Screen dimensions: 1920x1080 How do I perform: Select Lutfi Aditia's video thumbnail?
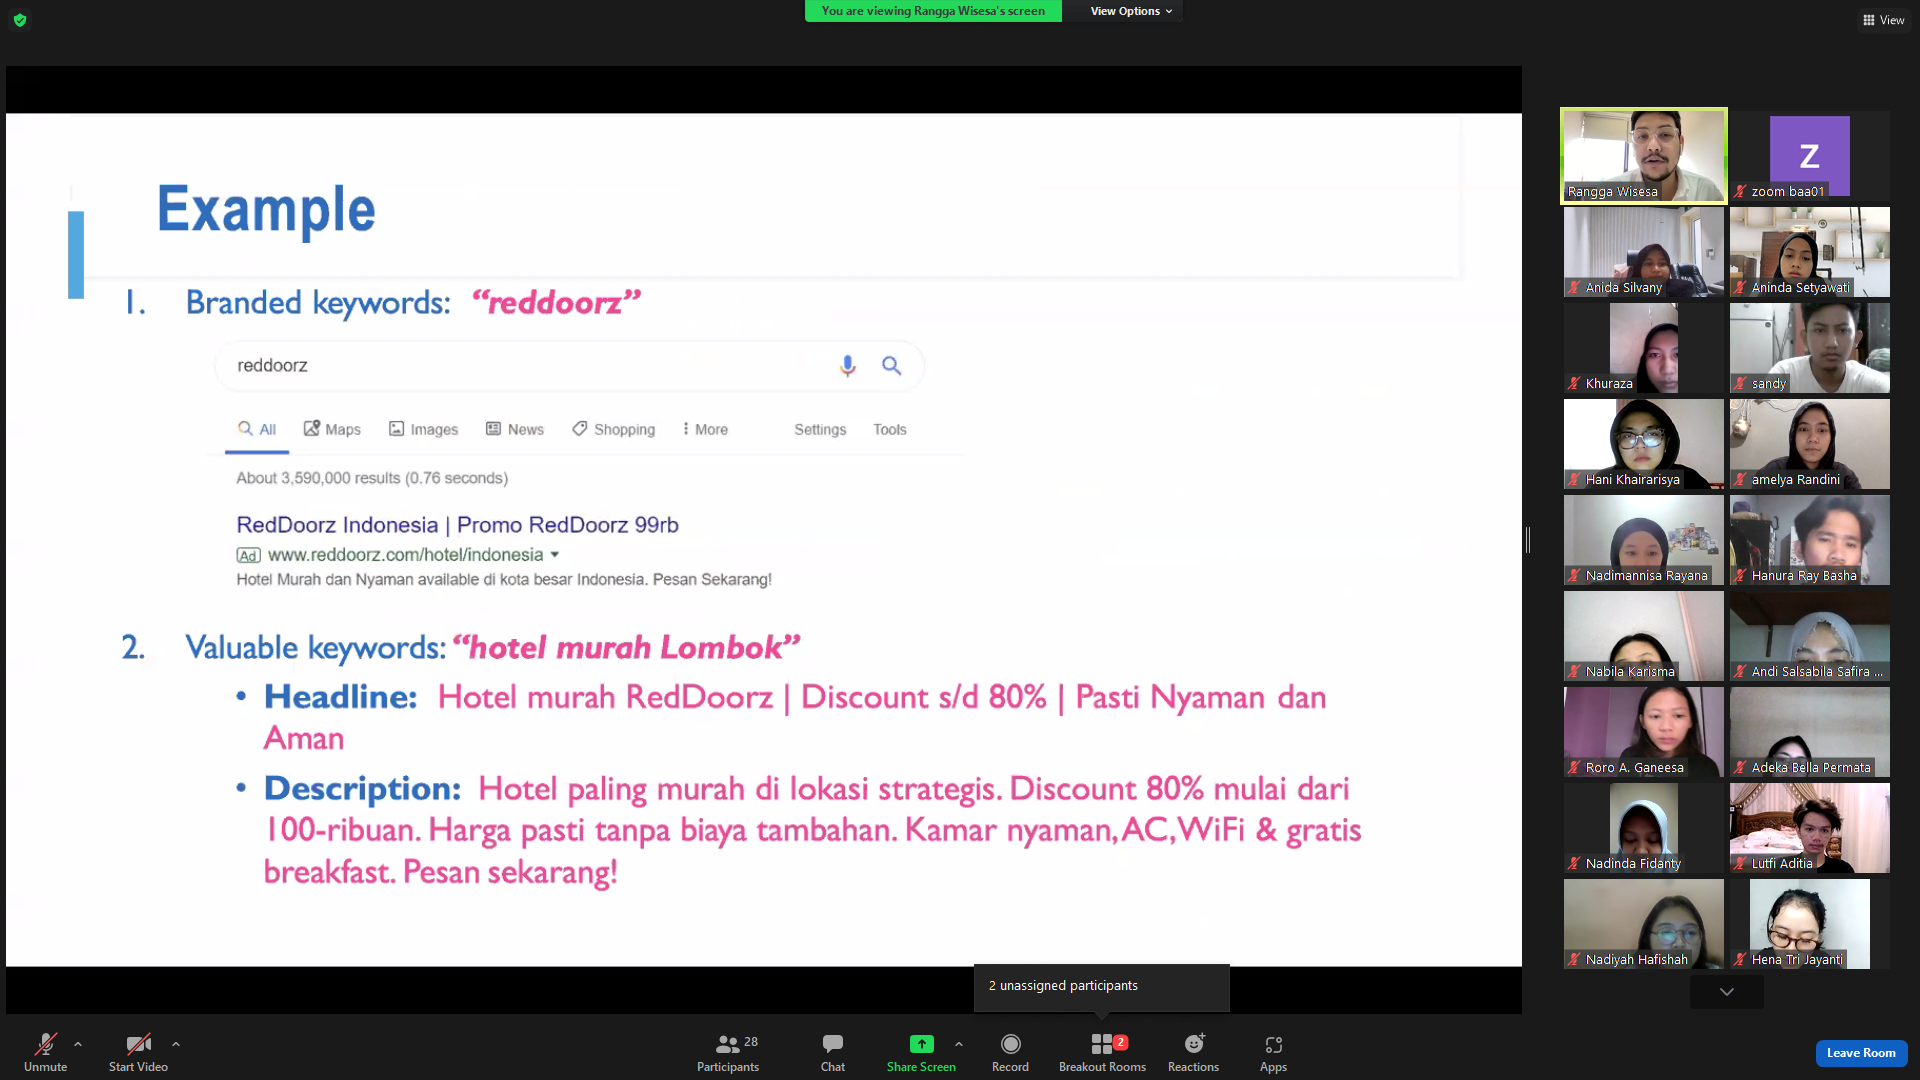click(x=1810, y=828)
